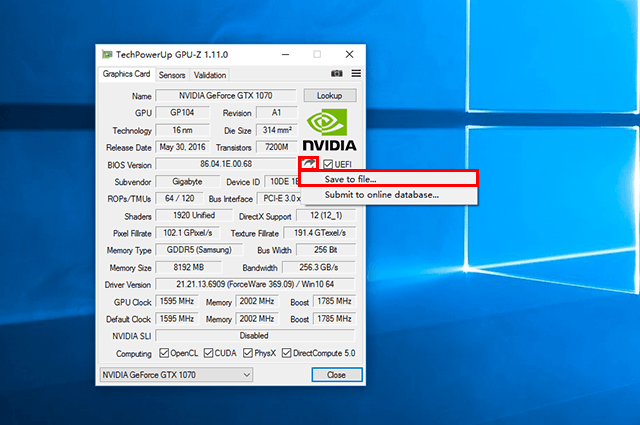Toggle the CUDA checkbox
Image resolution: width=640 pixels, height=425 pixels.
pos(208,353)
